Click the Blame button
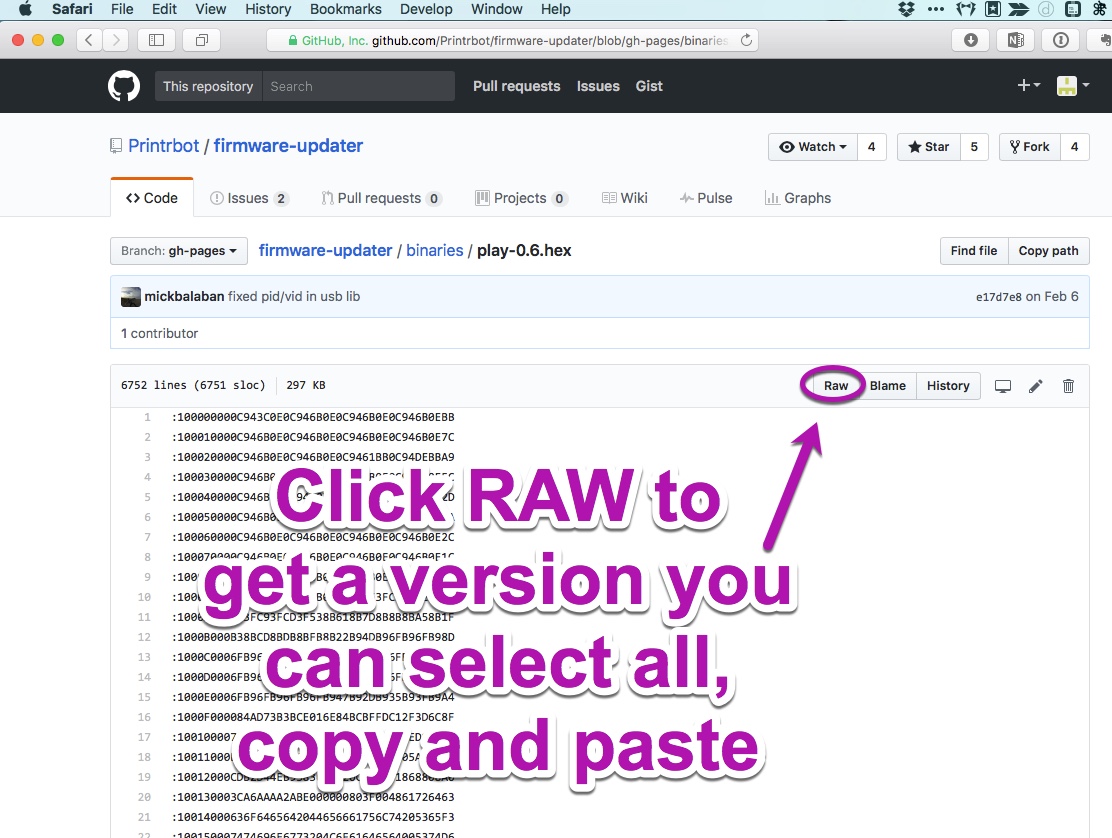 click(888, 386)
